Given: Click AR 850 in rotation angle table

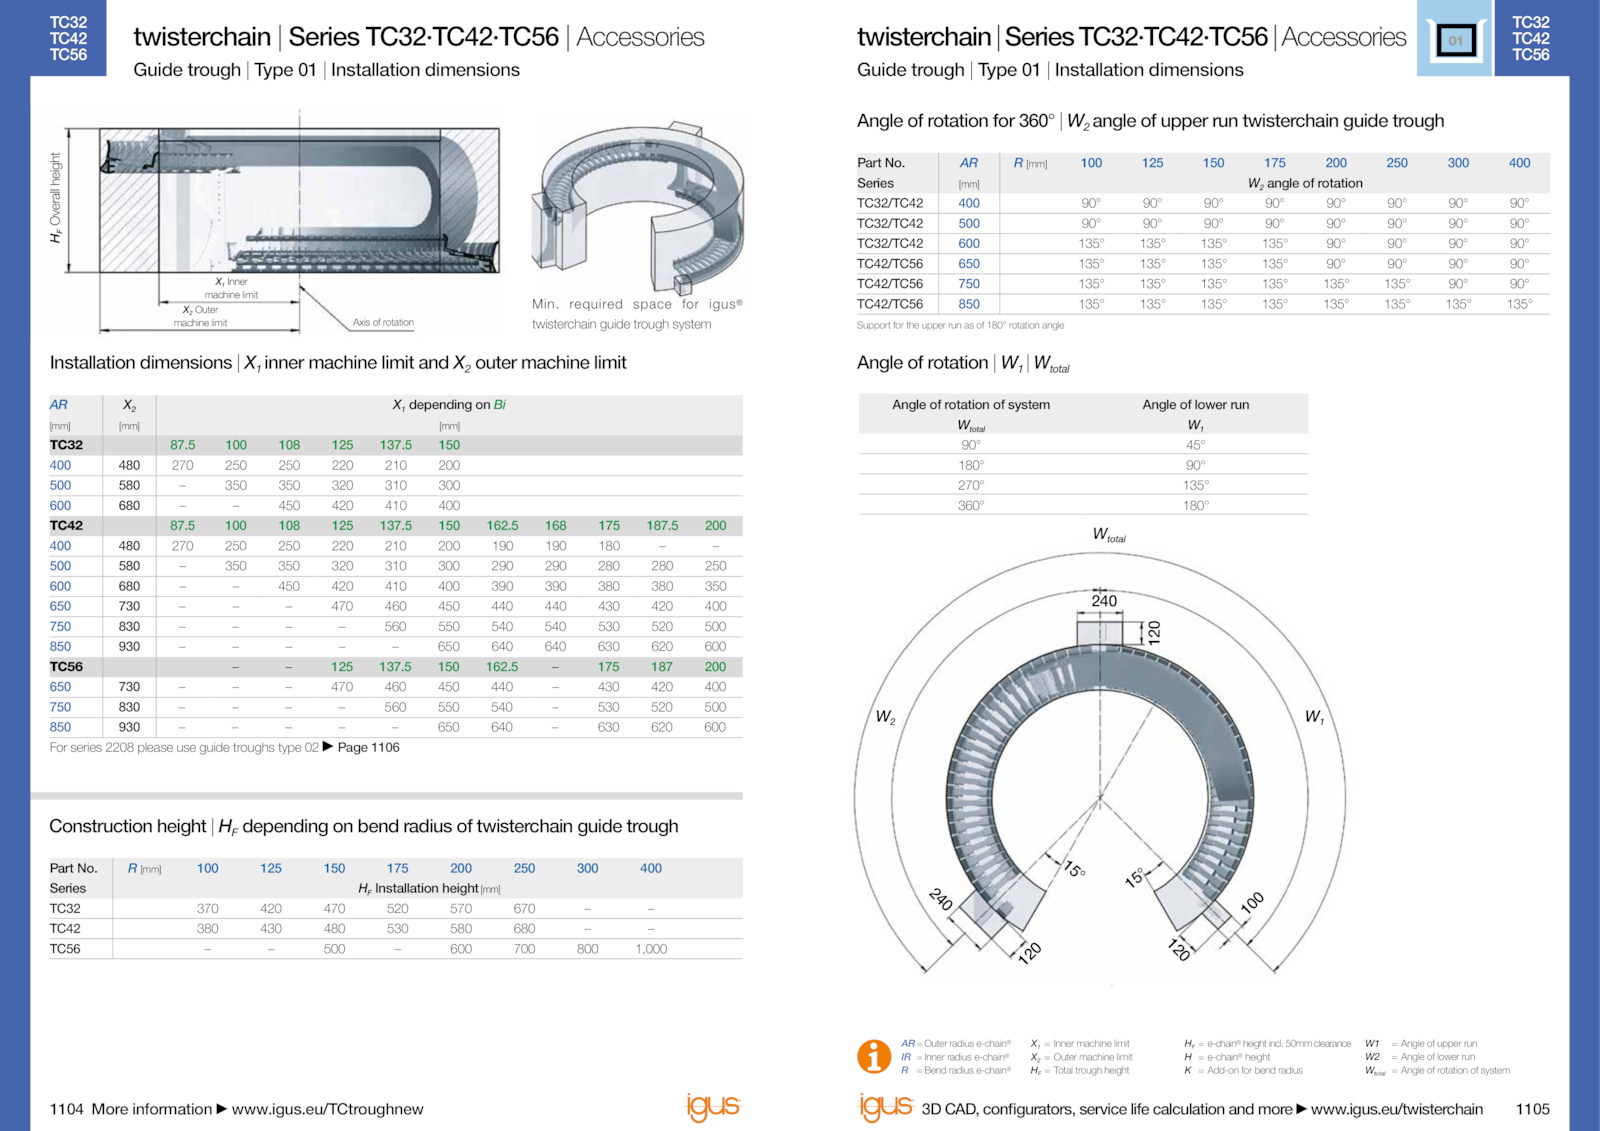Looking at the screenshot, I should pos(969,304).
